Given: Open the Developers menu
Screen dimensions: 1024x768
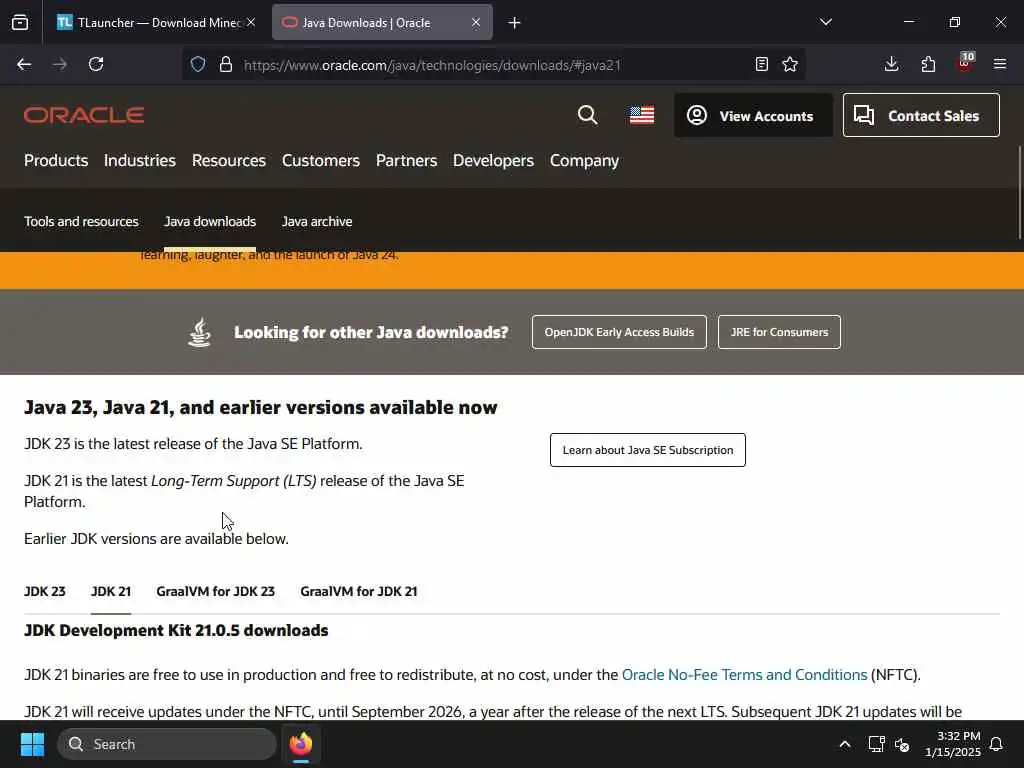Looking at the screenshot, I should coord(493,161).
